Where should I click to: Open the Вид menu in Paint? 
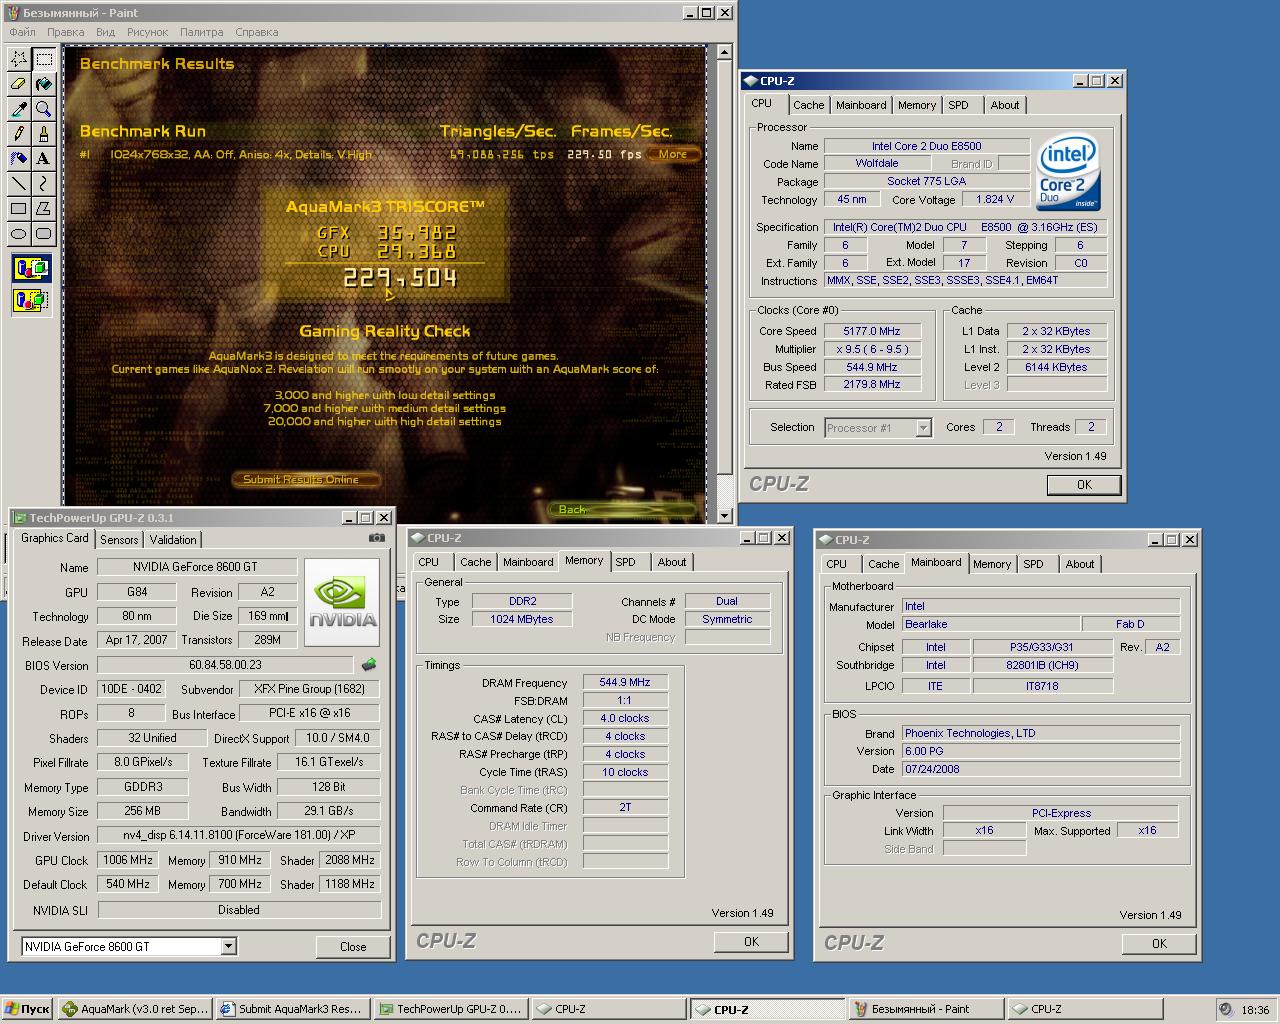coord(105,32)
